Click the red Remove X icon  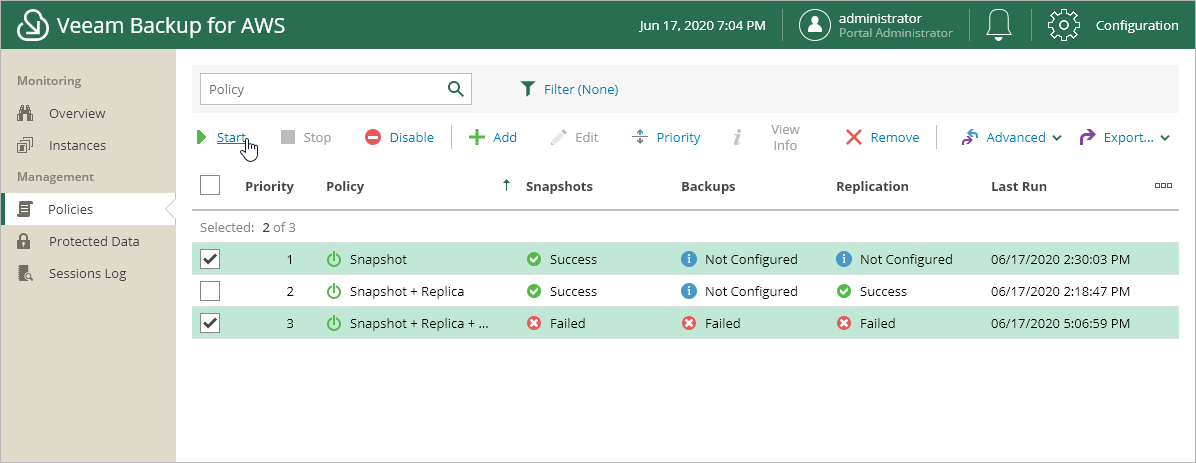[854, 137]
